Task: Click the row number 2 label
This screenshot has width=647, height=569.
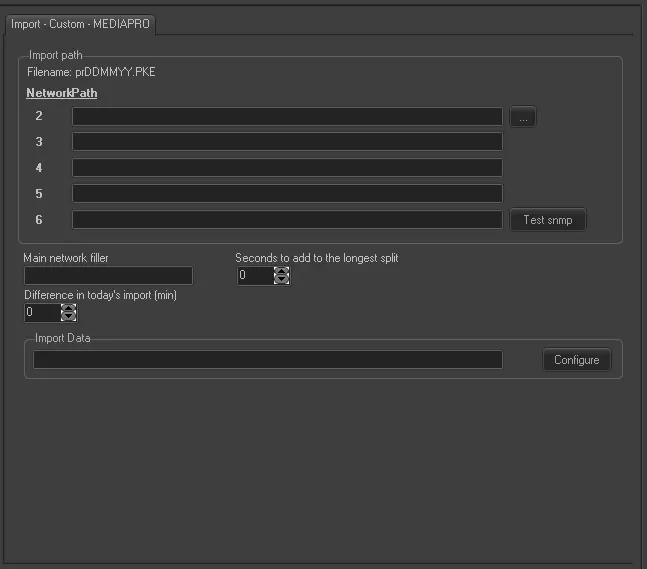Action: click(39, 117)
